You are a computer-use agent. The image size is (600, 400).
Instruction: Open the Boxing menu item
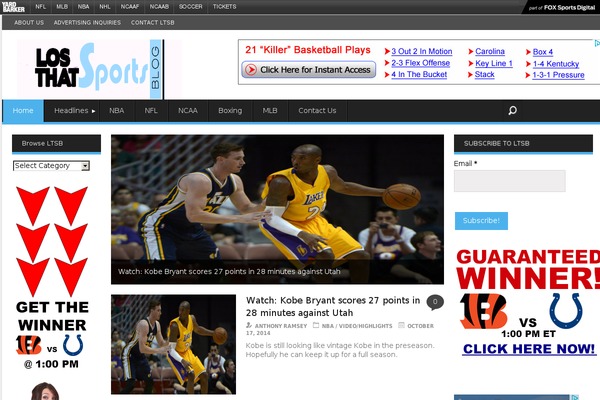click(230, 111)
